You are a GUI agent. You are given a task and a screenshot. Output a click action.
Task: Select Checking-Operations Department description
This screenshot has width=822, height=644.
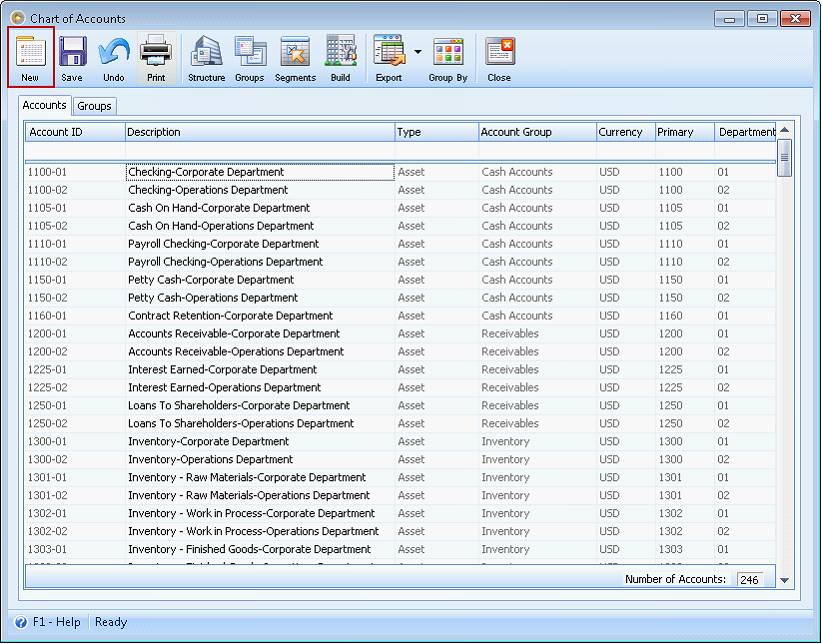208,190
